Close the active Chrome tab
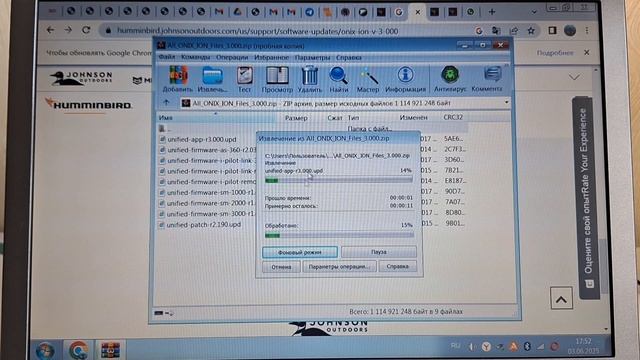 418,12
